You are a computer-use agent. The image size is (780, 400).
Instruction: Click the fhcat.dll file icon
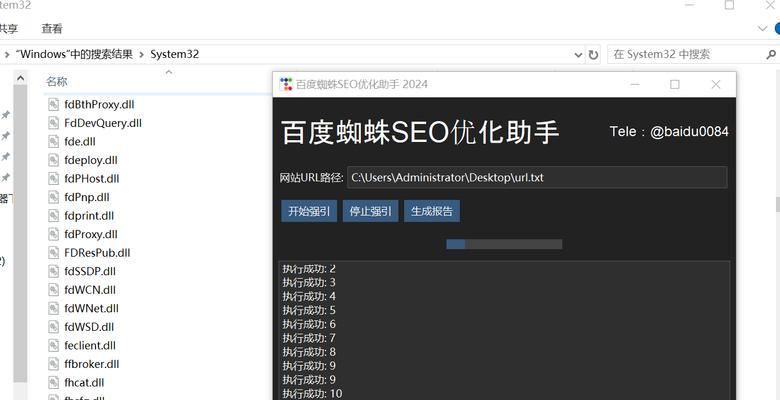point(54,383)
